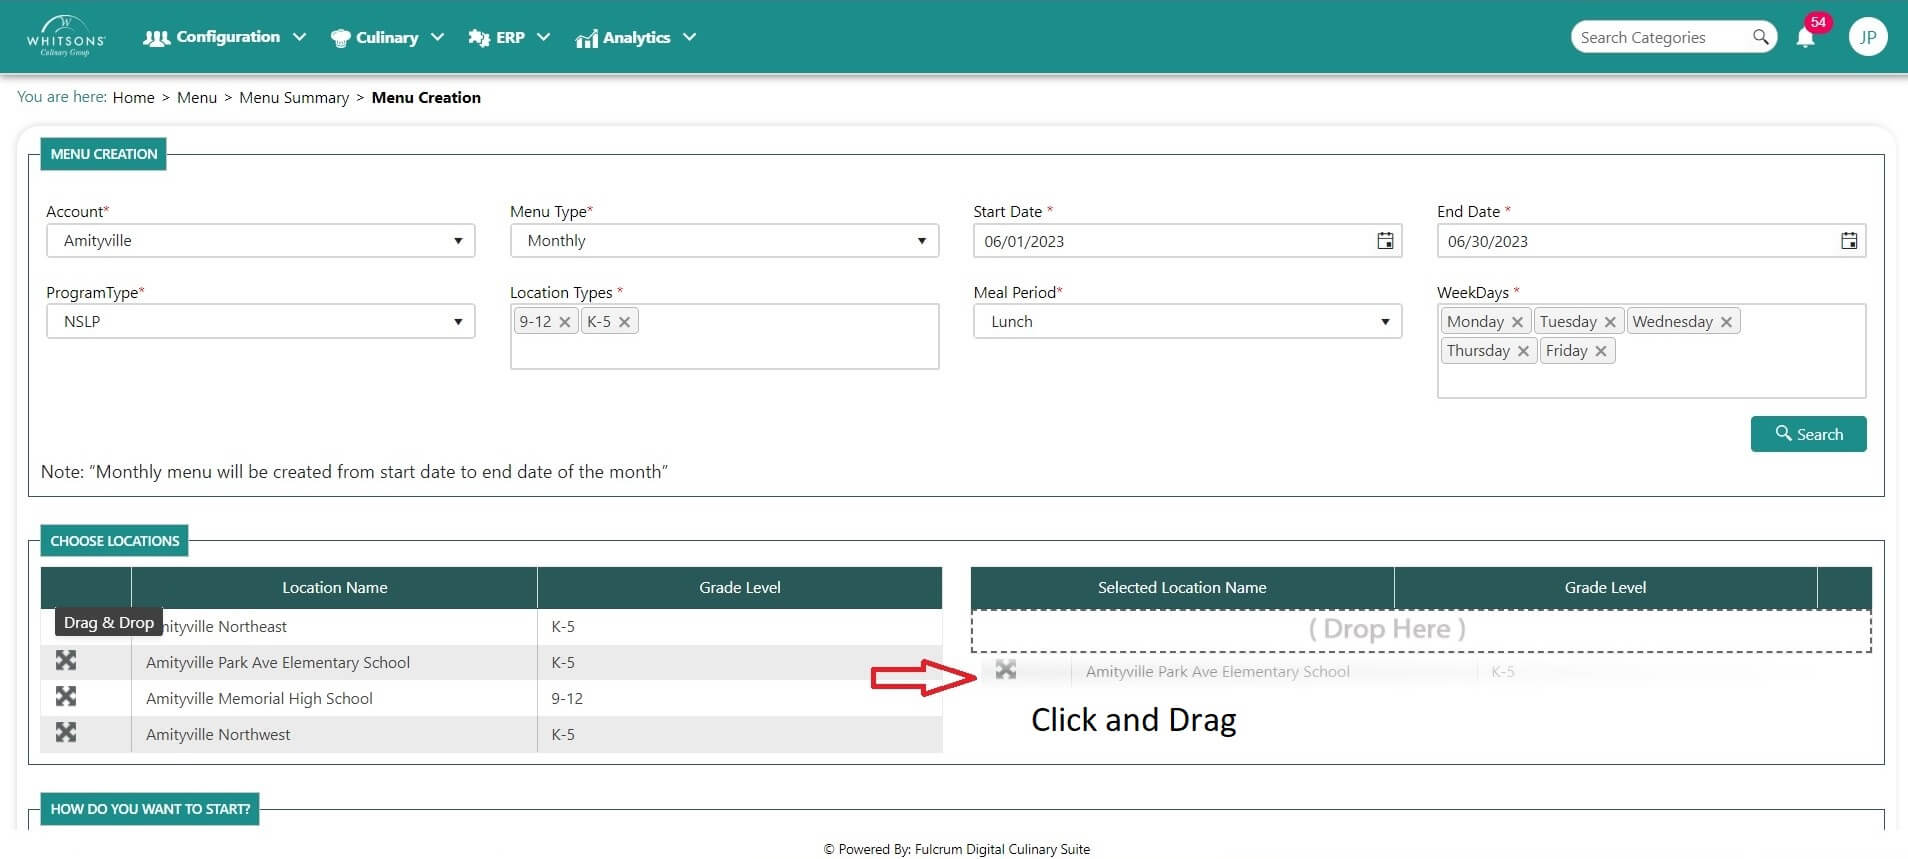Remove Friday from WeekDays
This screenshot has height=859, width=1908.
tap(1601, 351)
